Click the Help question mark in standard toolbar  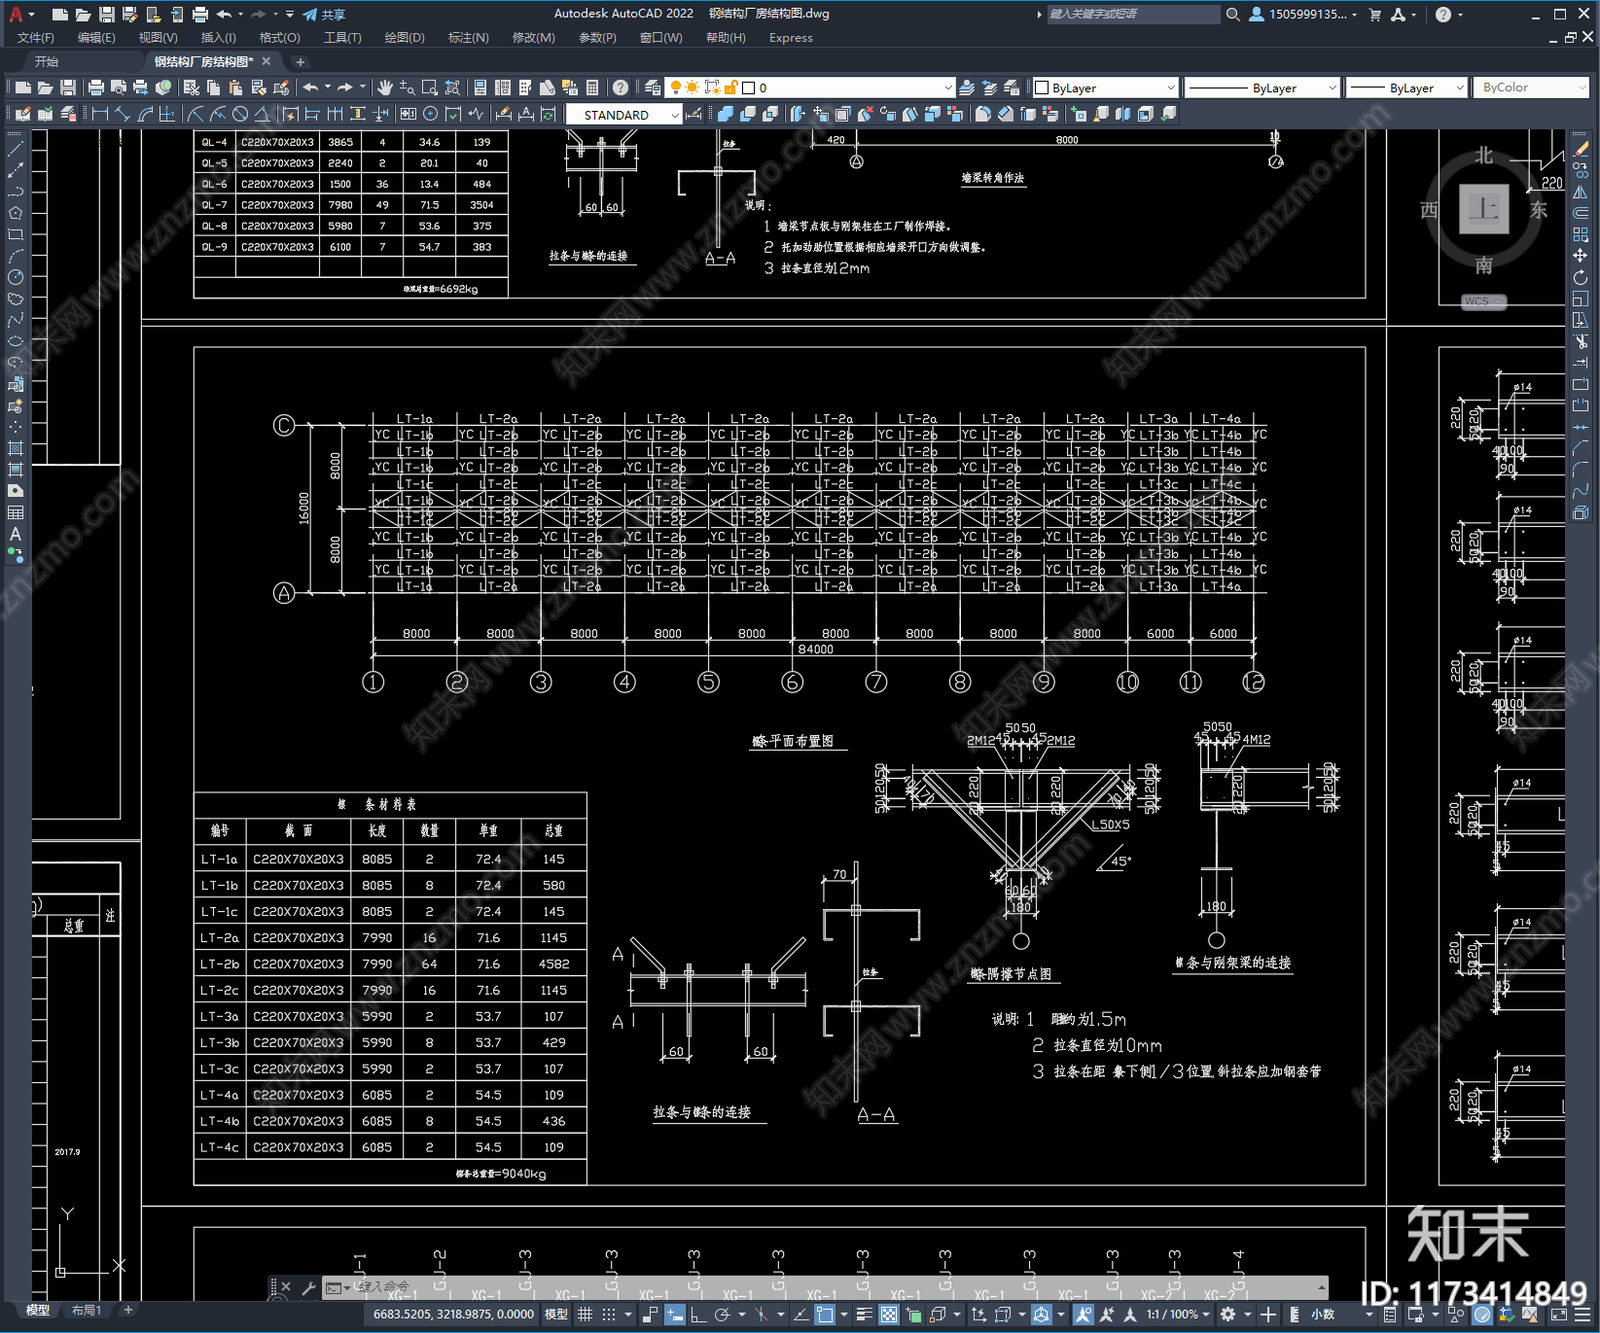point(620,88)
